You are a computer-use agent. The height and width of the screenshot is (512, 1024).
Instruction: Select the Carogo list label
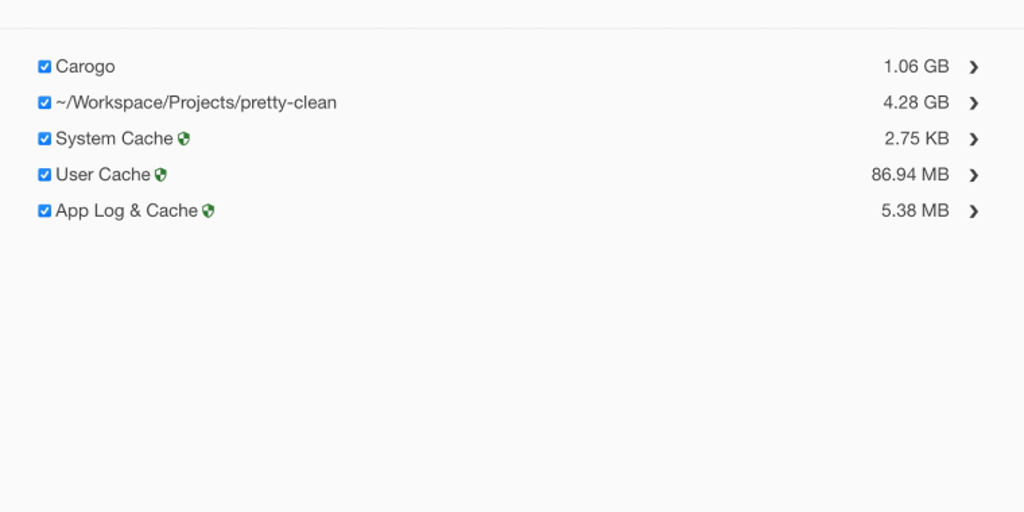pos(85,67)
